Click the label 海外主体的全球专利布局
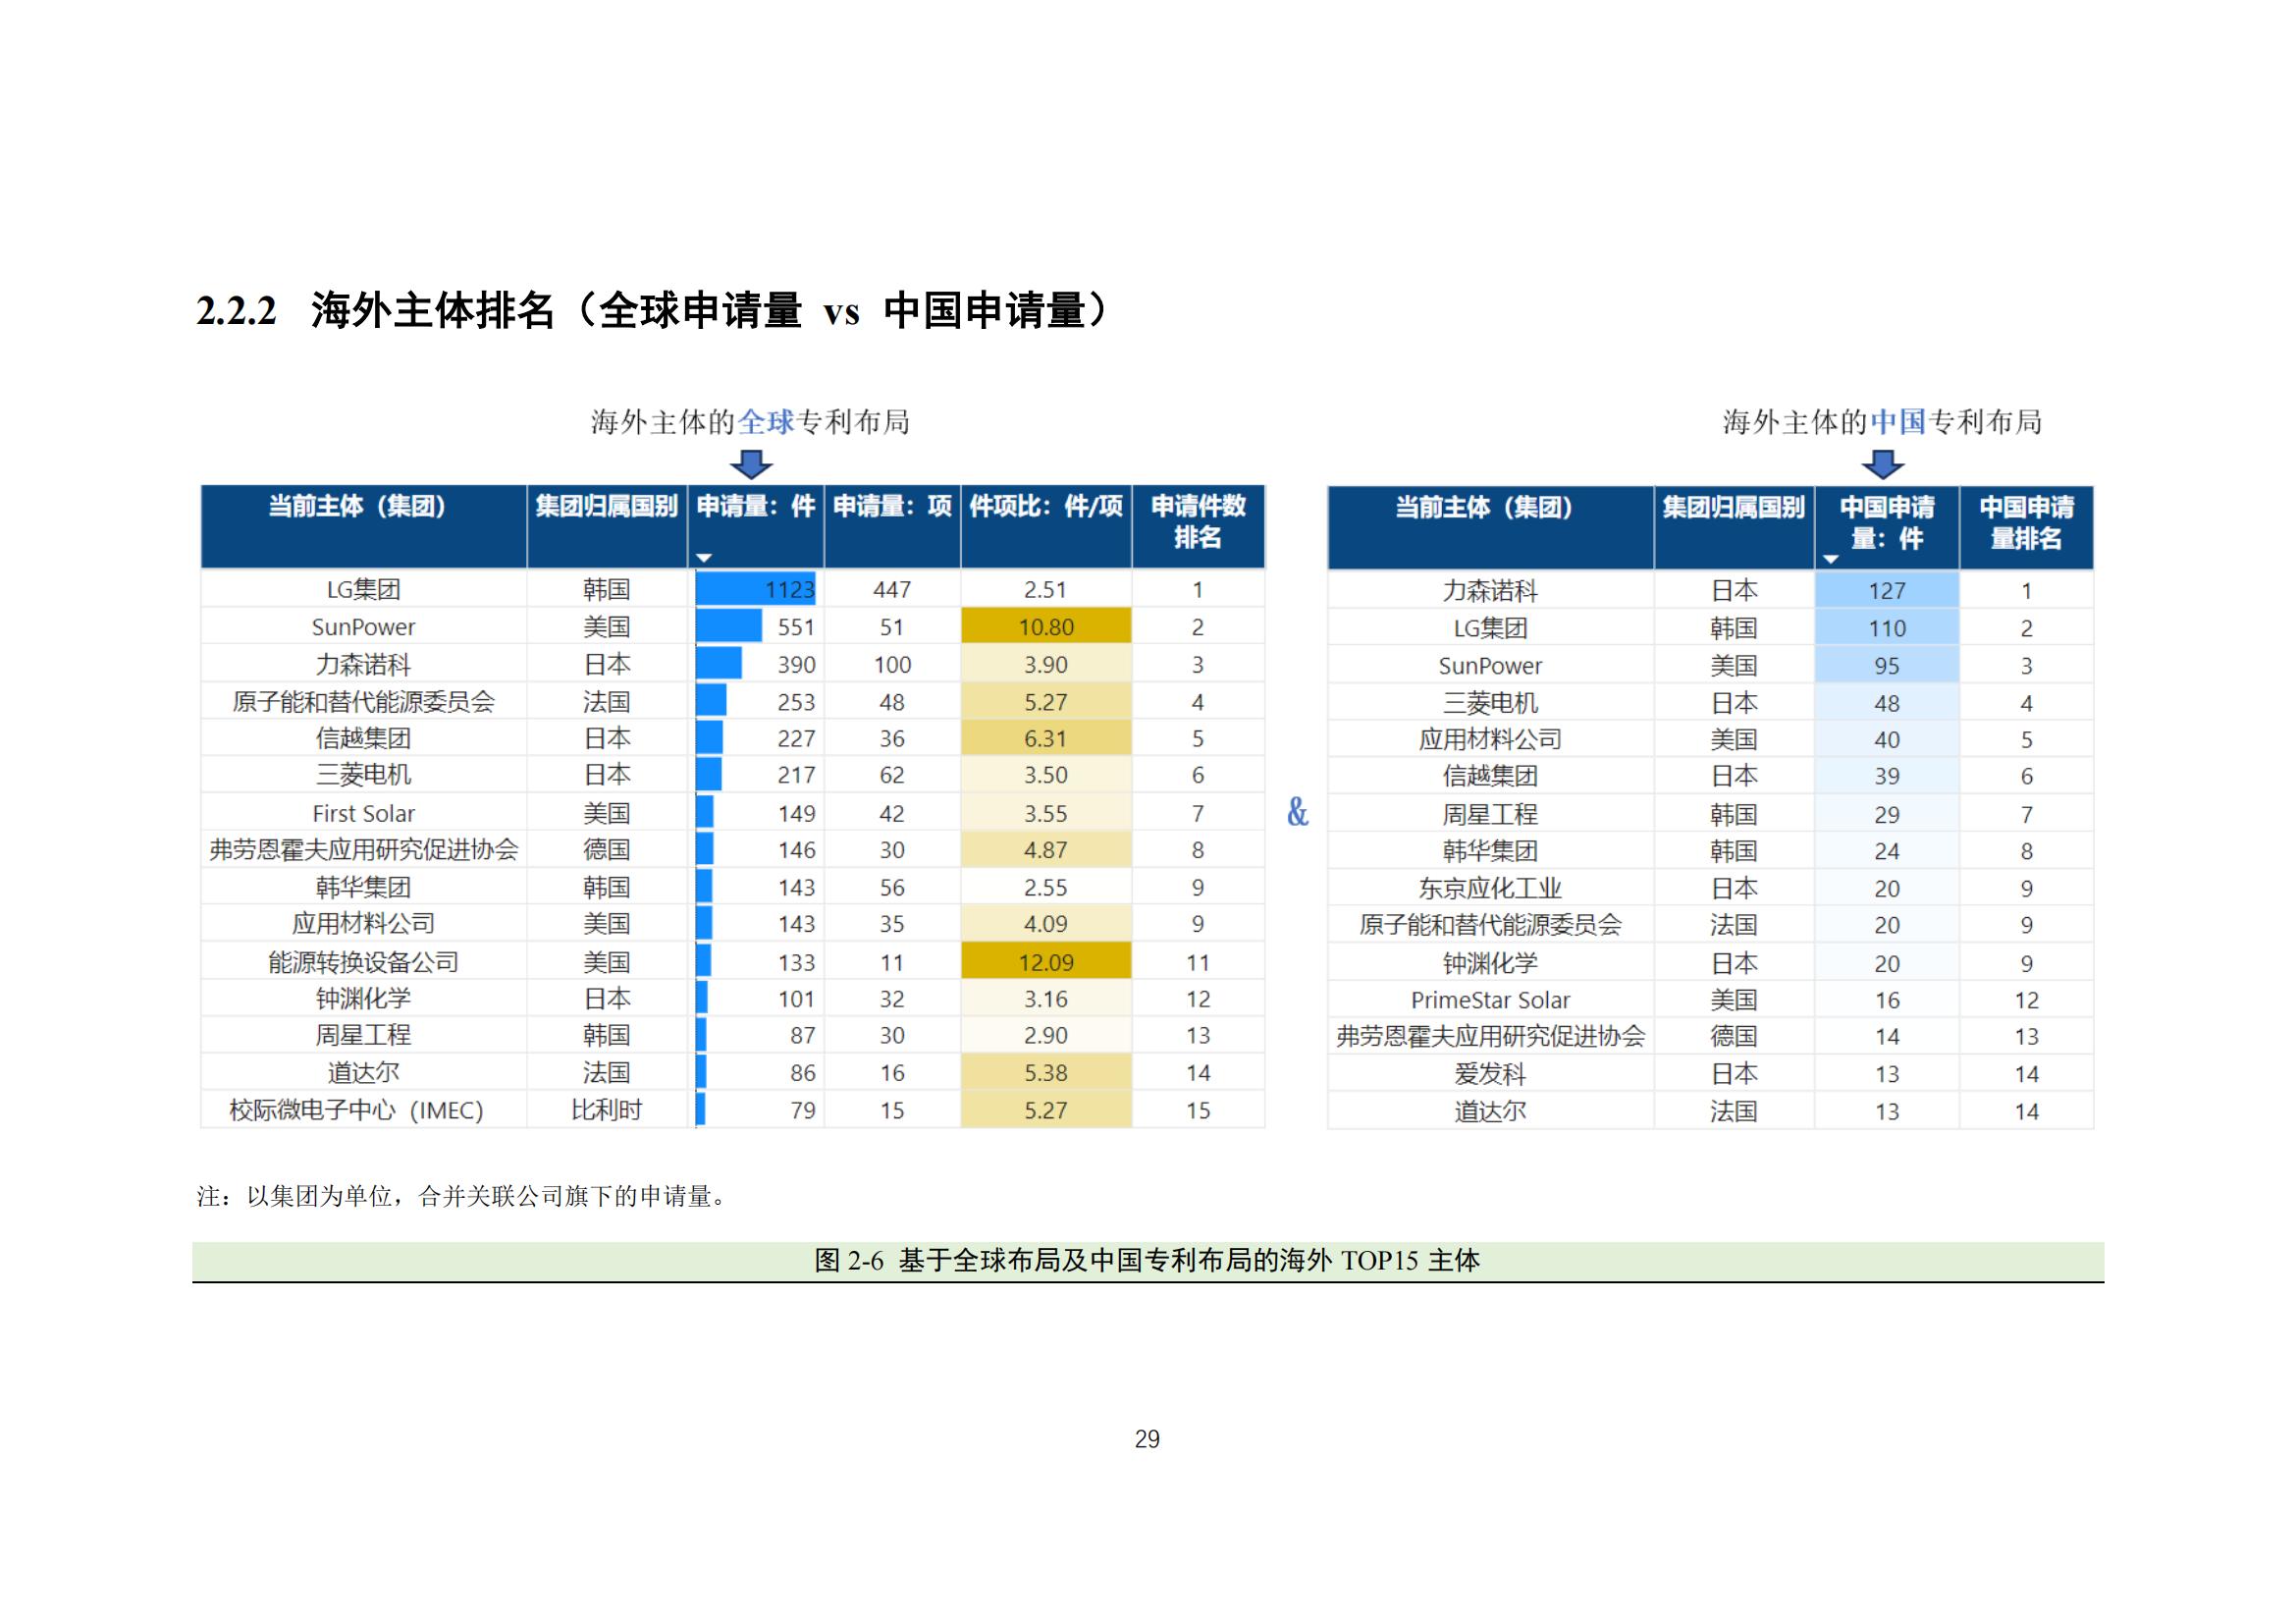Image resolution: width=2296 pixels, height=1624 pixels. click(x=750, y=422)
